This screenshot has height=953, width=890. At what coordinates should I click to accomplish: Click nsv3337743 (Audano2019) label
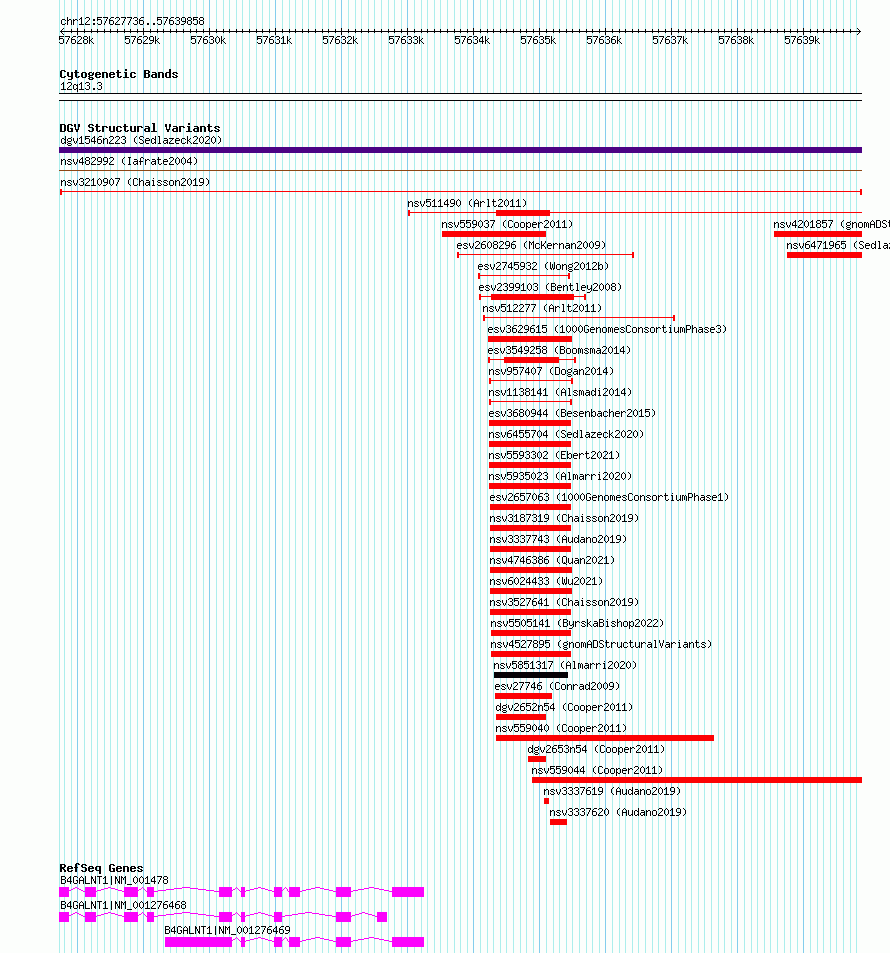(558, 540)
